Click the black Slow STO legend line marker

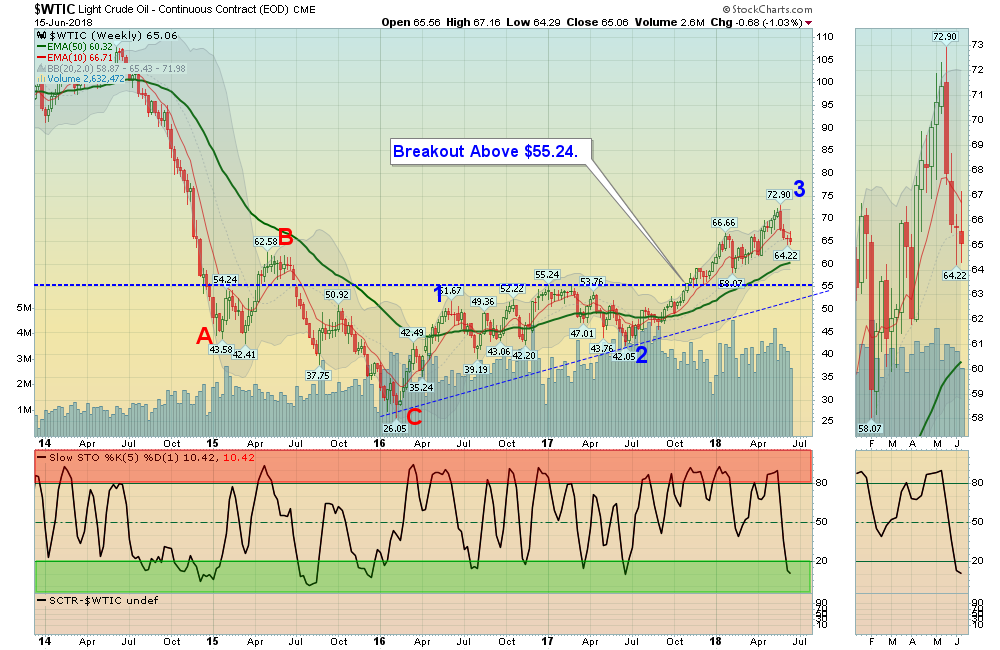[x=41, y=458]
